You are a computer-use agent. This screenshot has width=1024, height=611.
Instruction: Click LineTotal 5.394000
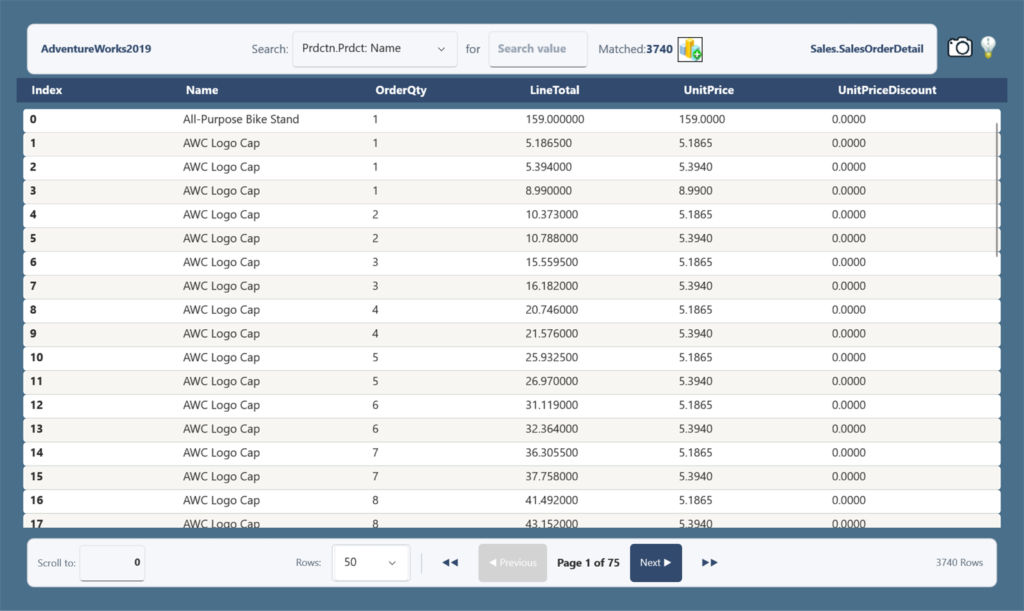pos(549,167)
